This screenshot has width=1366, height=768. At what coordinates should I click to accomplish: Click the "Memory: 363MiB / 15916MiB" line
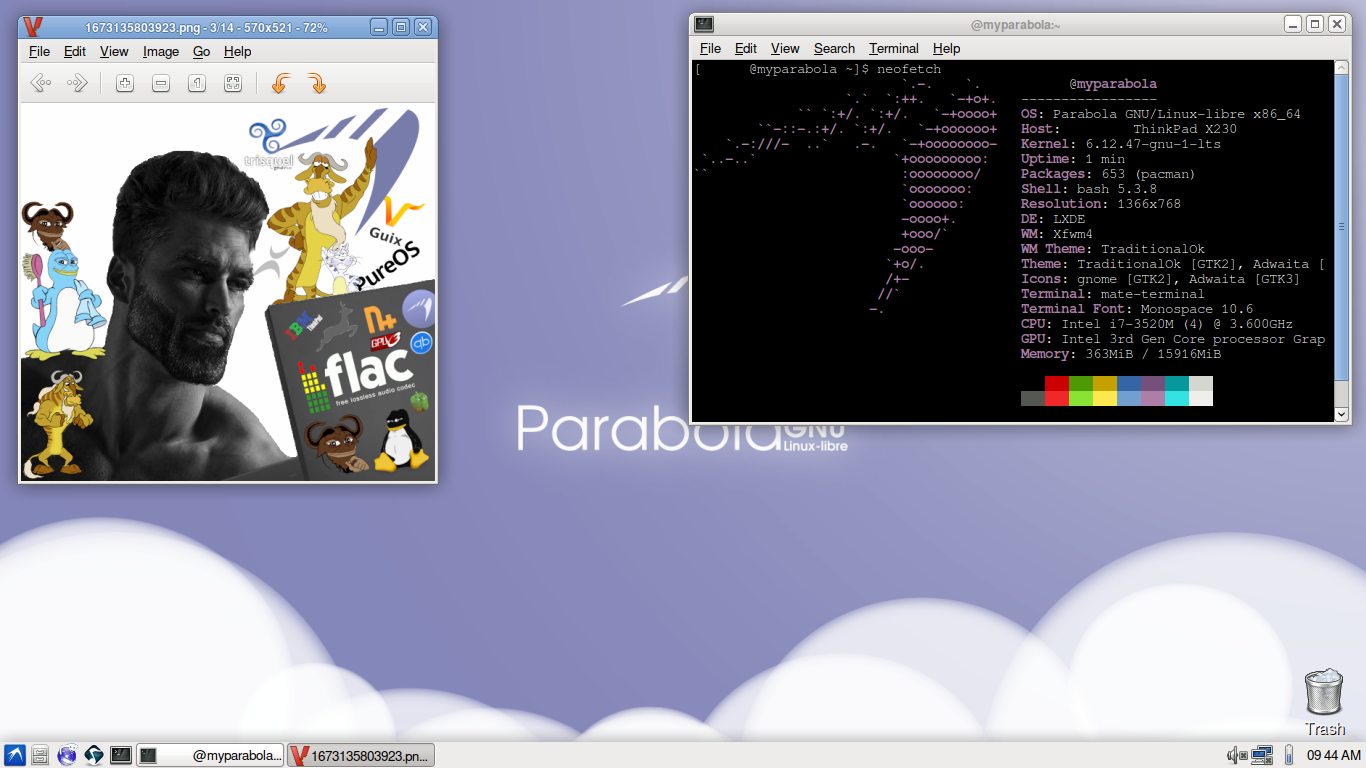click(1121, 354)
